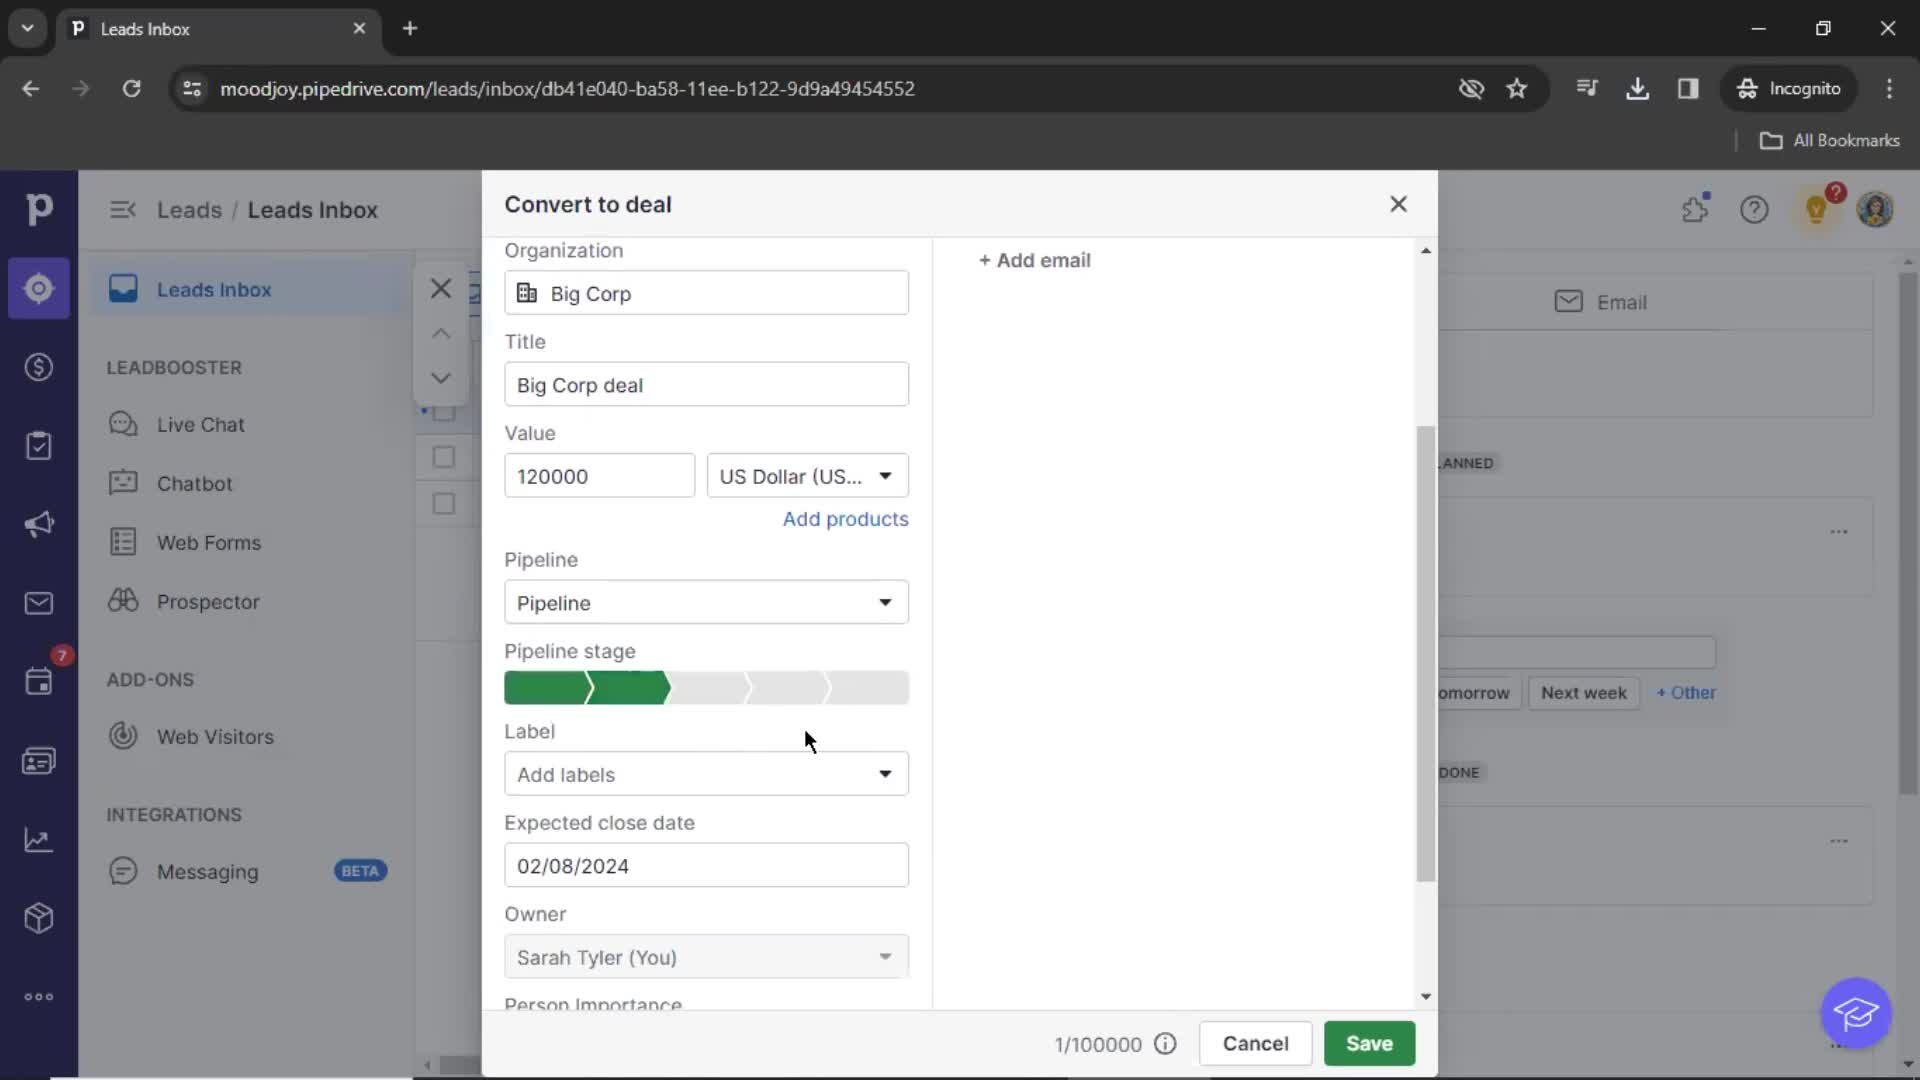Click the Inbox/Mail icon in sidebar
Viewport: 1920px width, 1080px height.
click(38, 603)
